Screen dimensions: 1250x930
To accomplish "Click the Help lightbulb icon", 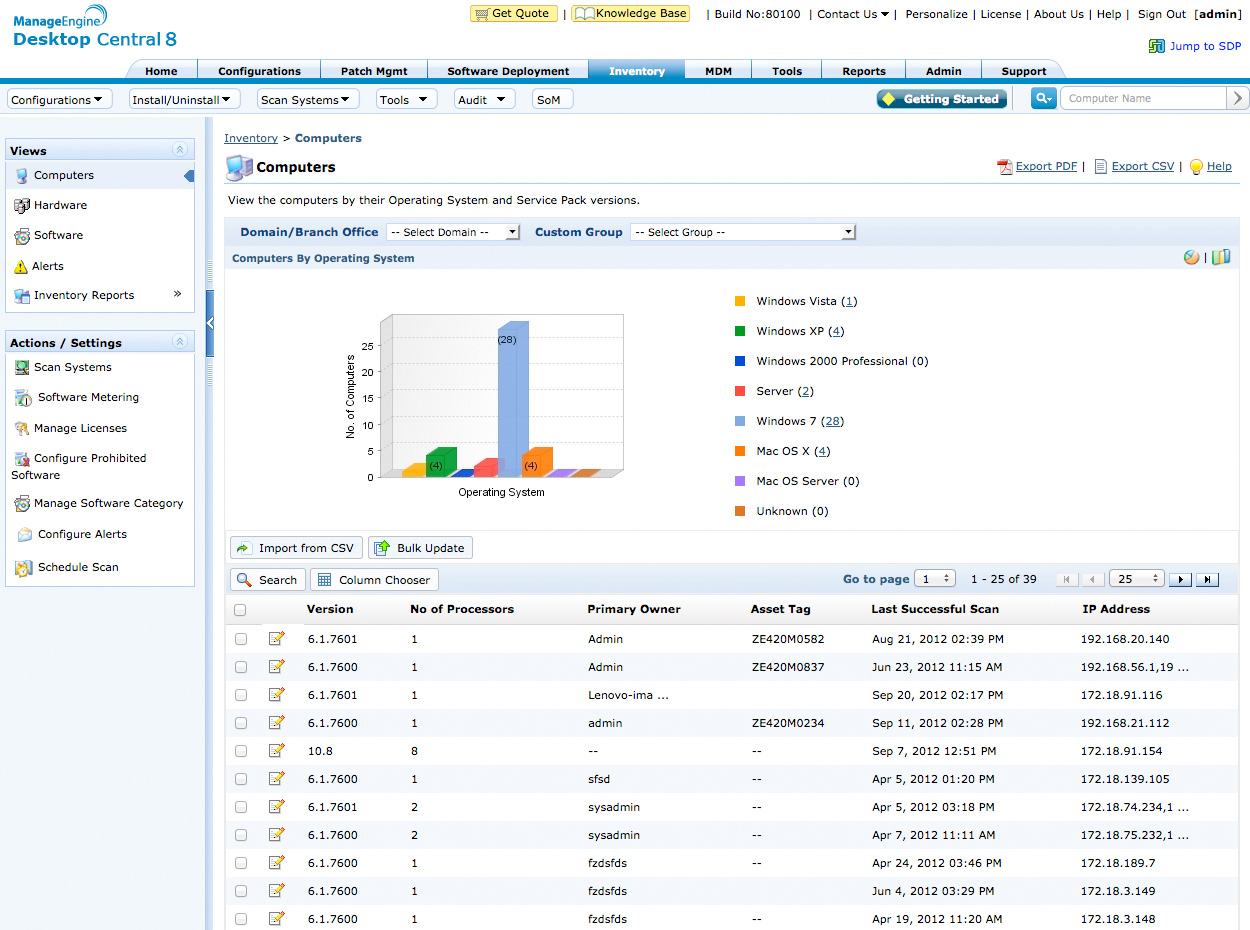I will point(1195,167).
